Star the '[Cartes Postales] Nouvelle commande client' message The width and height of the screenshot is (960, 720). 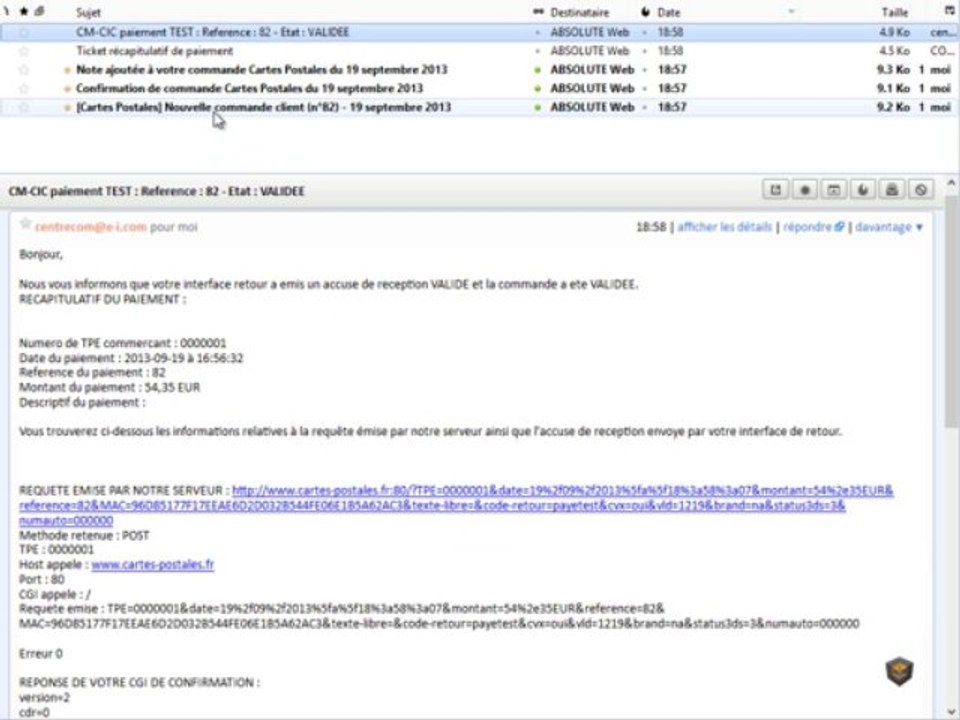(24, 107)
